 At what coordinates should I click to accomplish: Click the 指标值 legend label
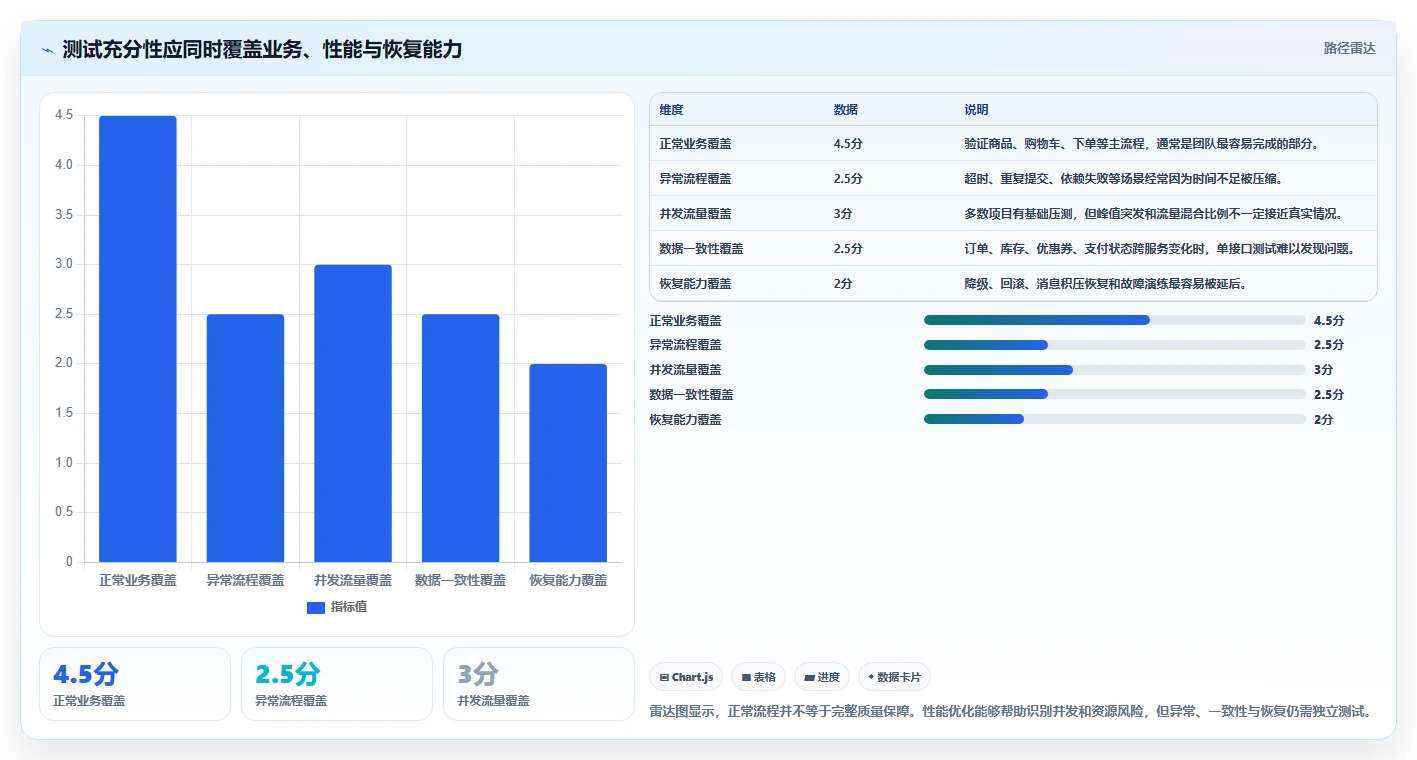click(349, 607)
